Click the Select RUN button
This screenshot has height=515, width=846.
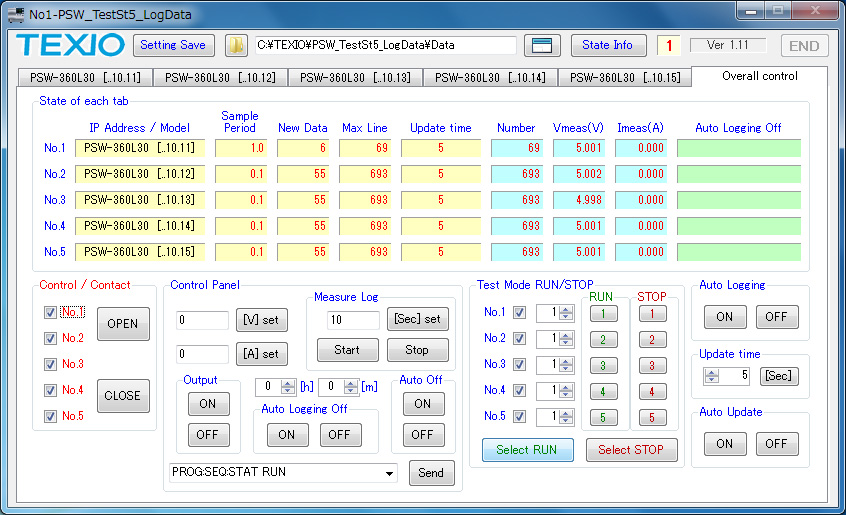pos(527,450)
